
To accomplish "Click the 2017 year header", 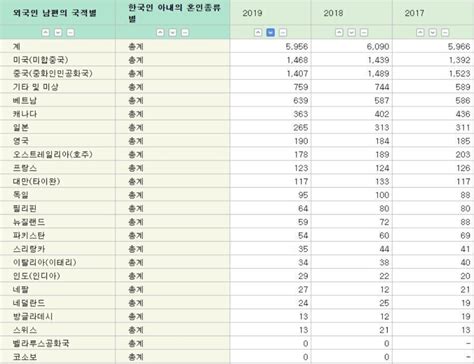I will click(x=414, y=13).
